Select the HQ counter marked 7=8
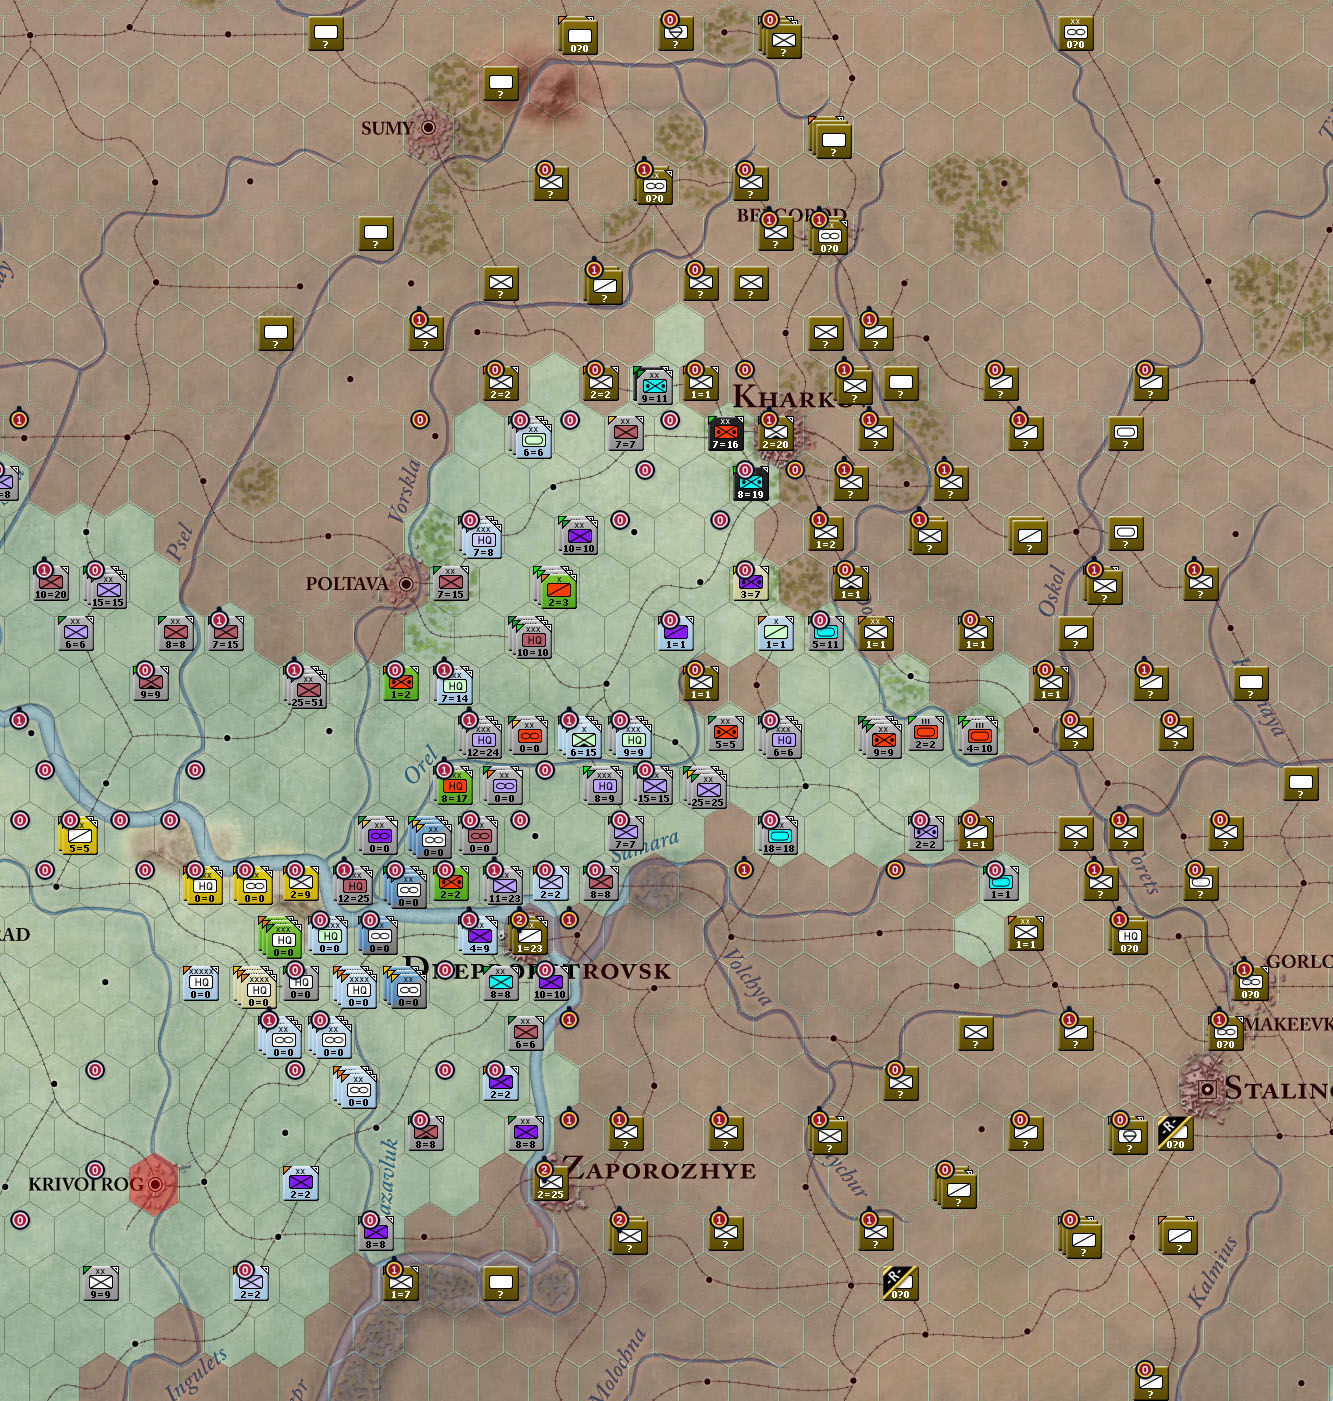This screenshot has width=1333, height=1401. point(483,539)
